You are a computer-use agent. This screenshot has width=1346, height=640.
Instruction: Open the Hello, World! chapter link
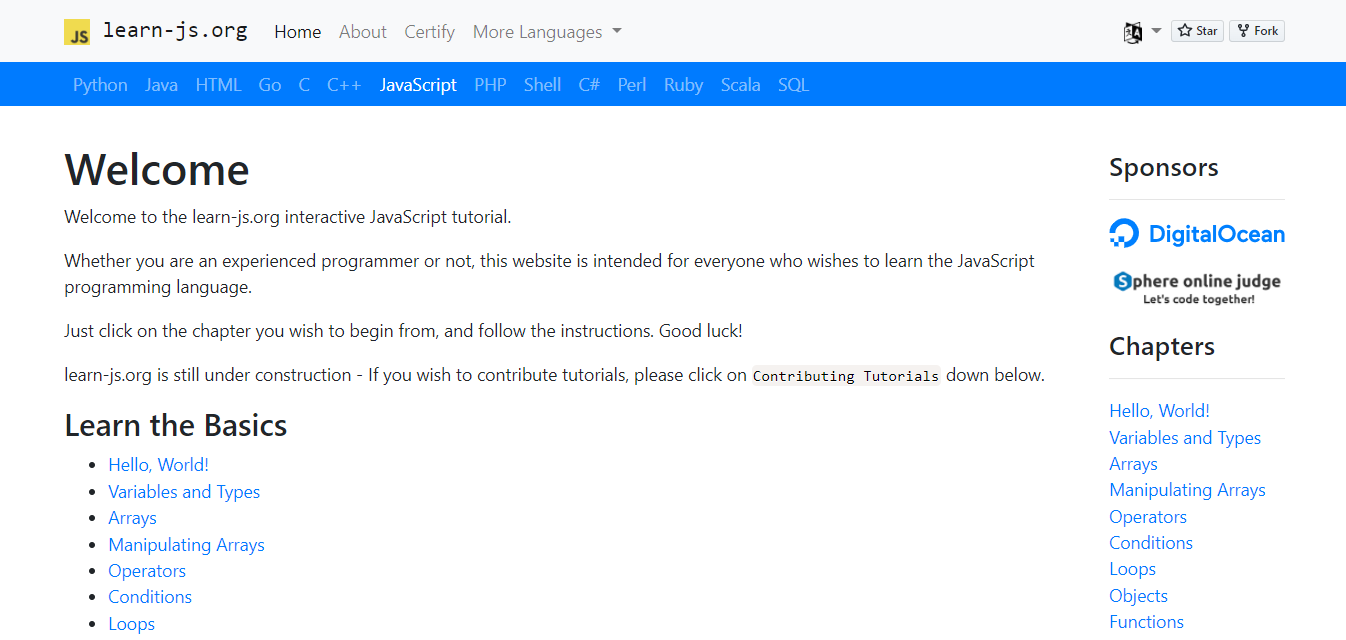click(x=158, y=464)
